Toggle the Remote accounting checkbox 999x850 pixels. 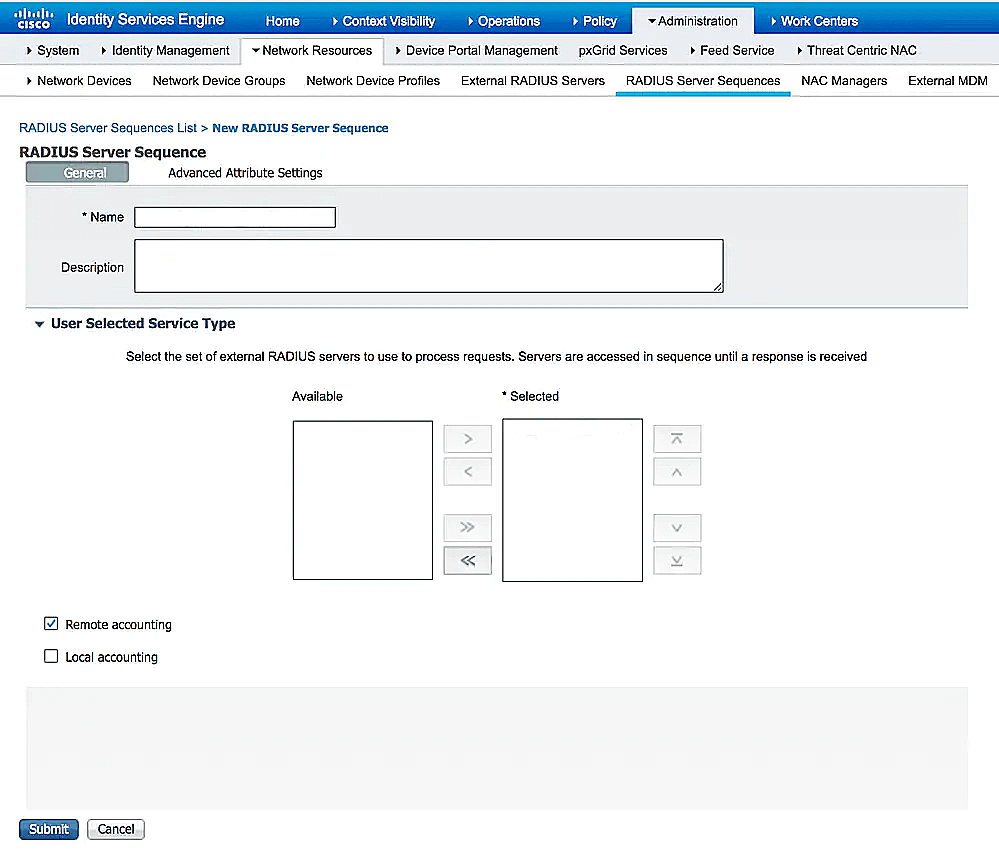tap(51, 624)
